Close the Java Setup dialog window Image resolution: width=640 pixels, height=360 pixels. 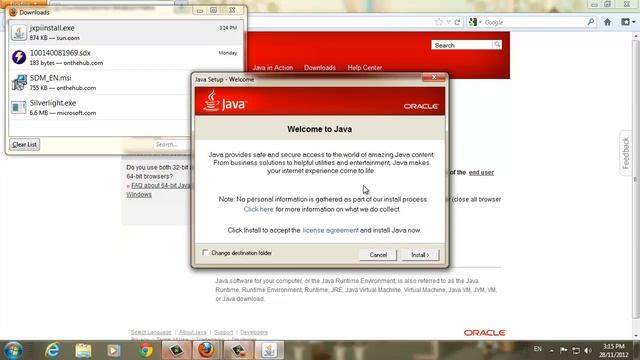point(433,77)
